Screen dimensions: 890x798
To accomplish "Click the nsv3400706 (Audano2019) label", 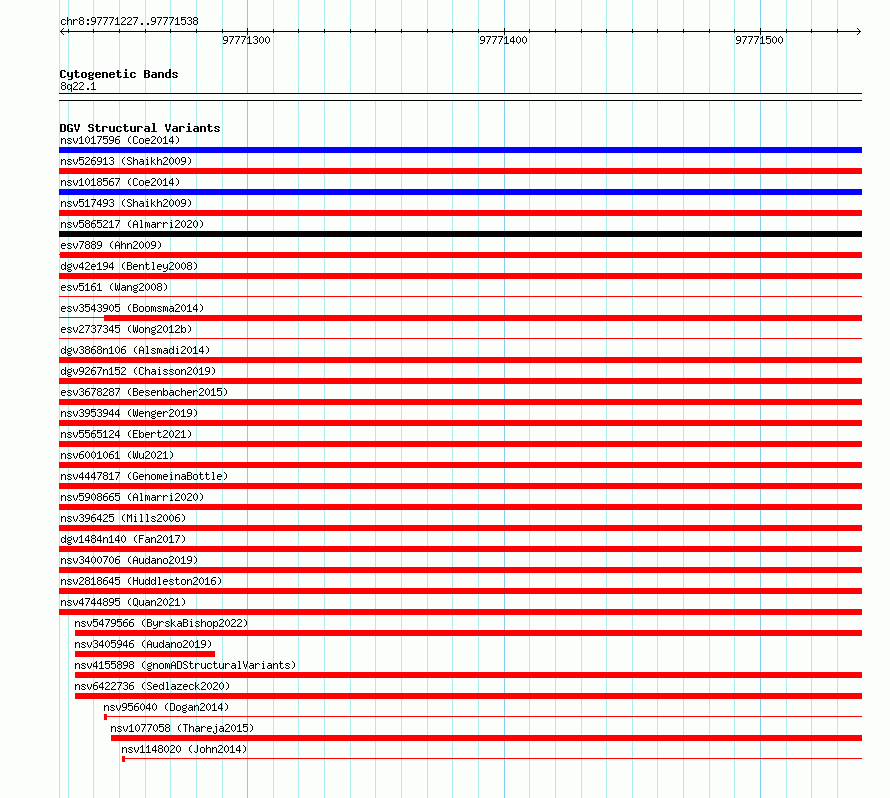I will (129, 560).
